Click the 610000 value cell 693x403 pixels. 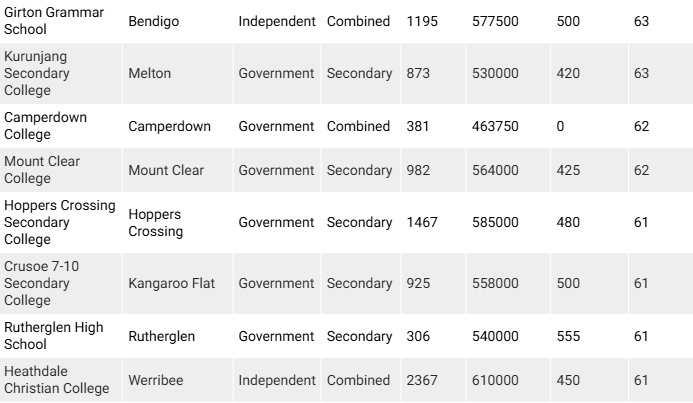[x=496, y=381]
